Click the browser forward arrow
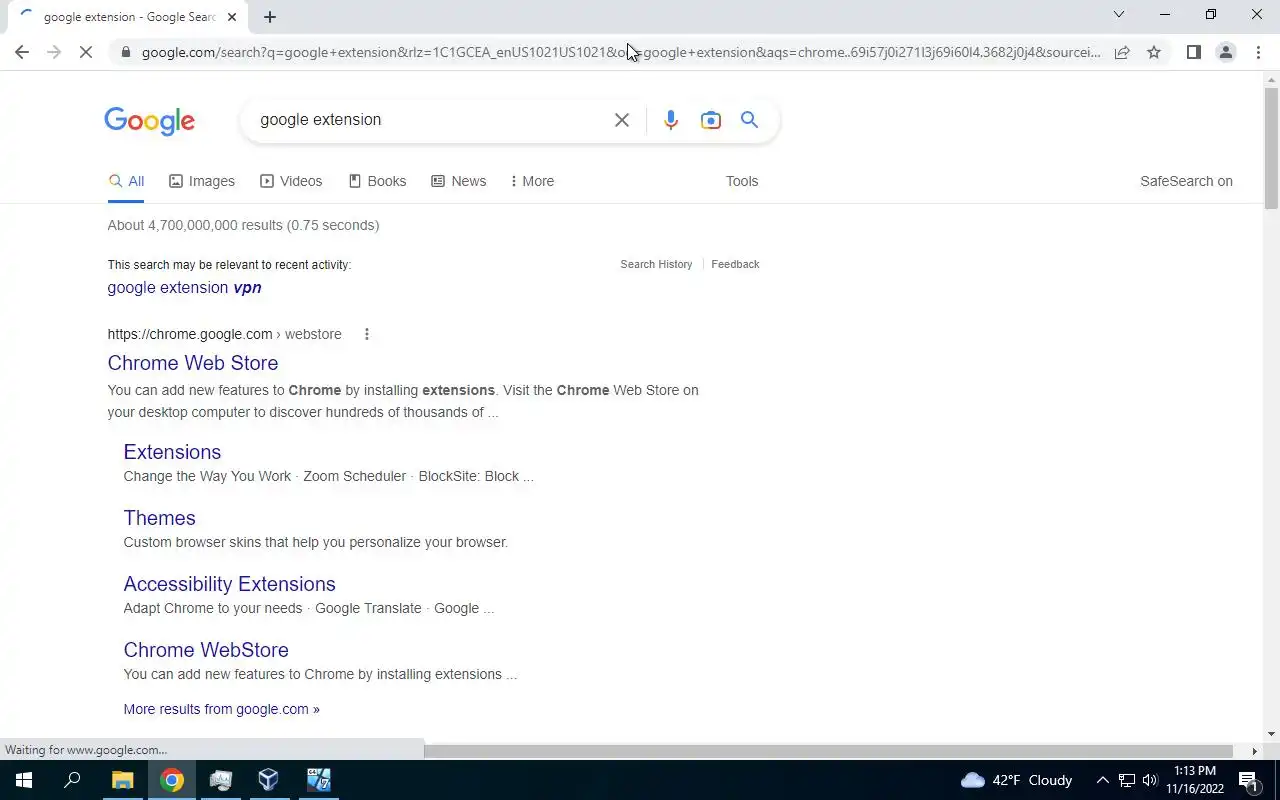Image resolution: width=1280 pixels, height=800 pixels. pos(54,52)
